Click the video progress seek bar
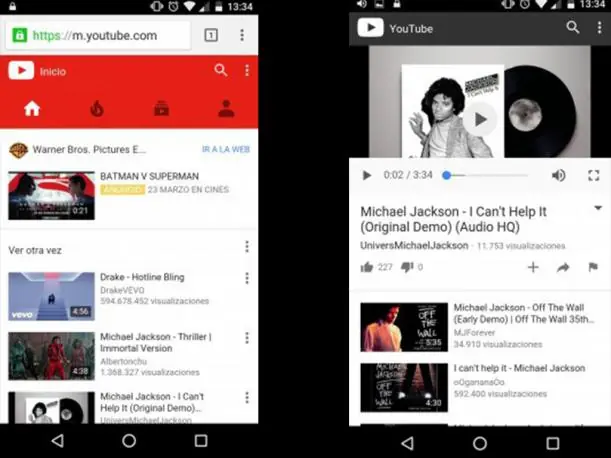This screenshot has width=611, height=458. (485, 175)
